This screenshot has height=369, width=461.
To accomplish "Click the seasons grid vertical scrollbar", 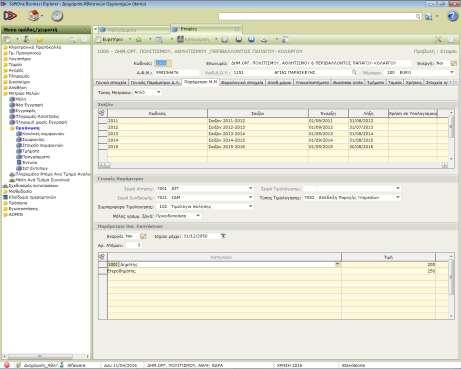I will 451,137.
